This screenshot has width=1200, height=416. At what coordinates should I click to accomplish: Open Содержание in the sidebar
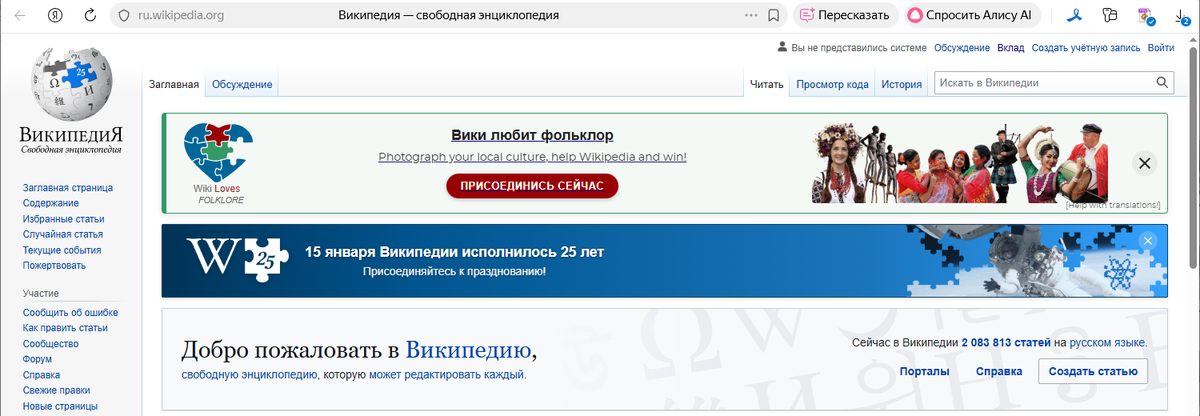click(51, 203)
